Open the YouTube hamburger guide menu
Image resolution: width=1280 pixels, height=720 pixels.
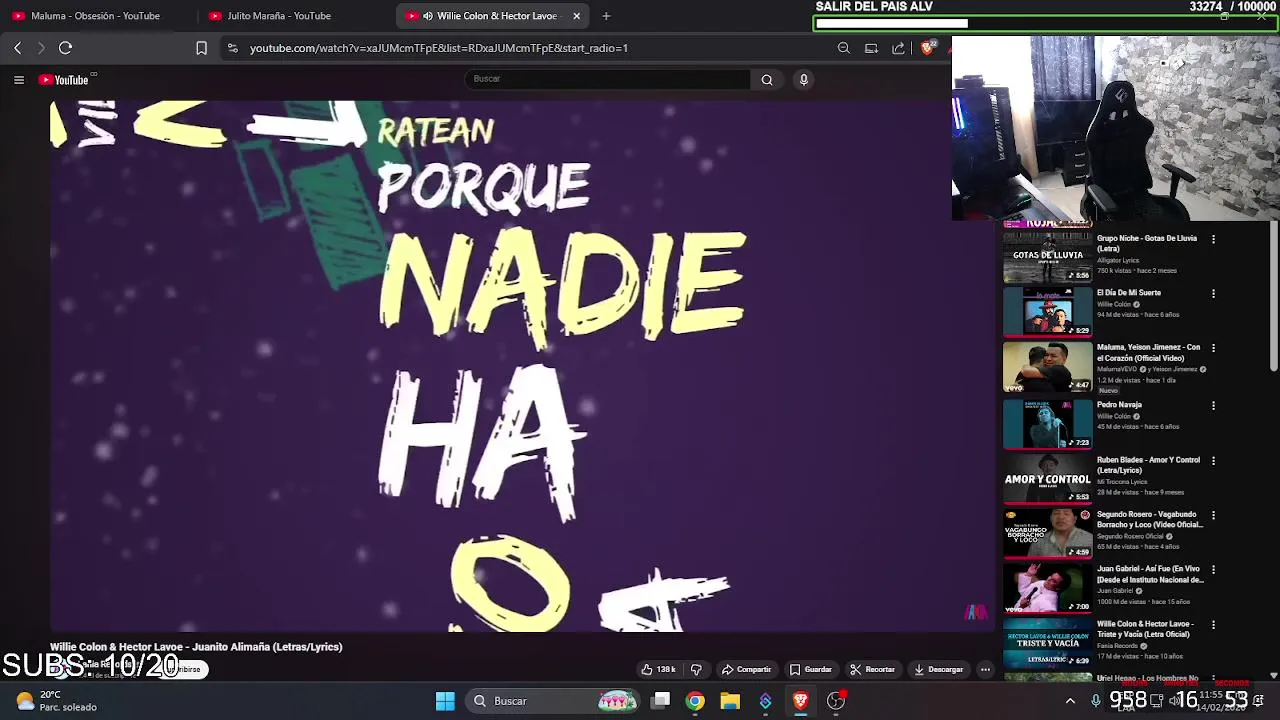[19, 80]
